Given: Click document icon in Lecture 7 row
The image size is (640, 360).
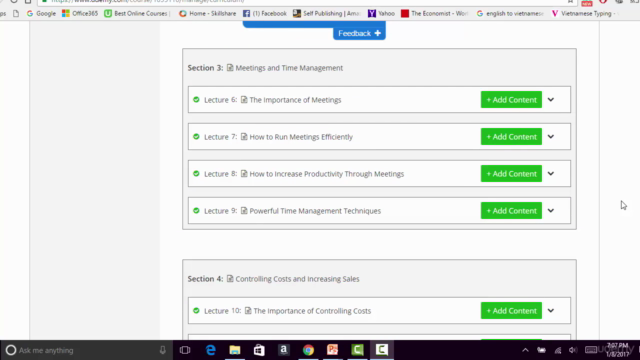Looking at the screenshot, I should click(x=244, y=137).
